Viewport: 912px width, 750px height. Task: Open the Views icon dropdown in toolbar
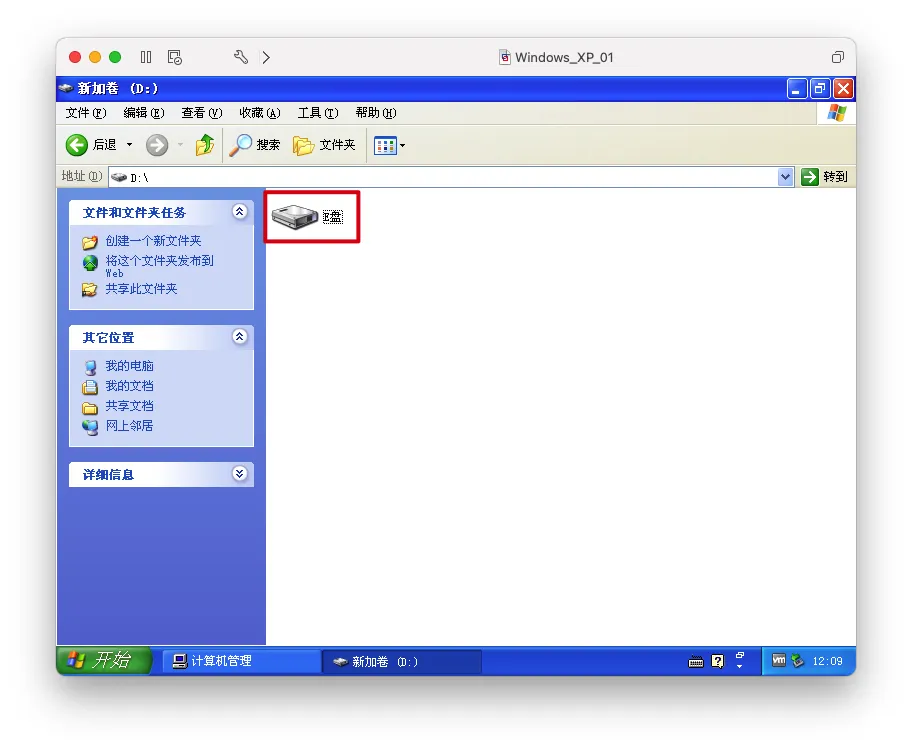point(389,145)
